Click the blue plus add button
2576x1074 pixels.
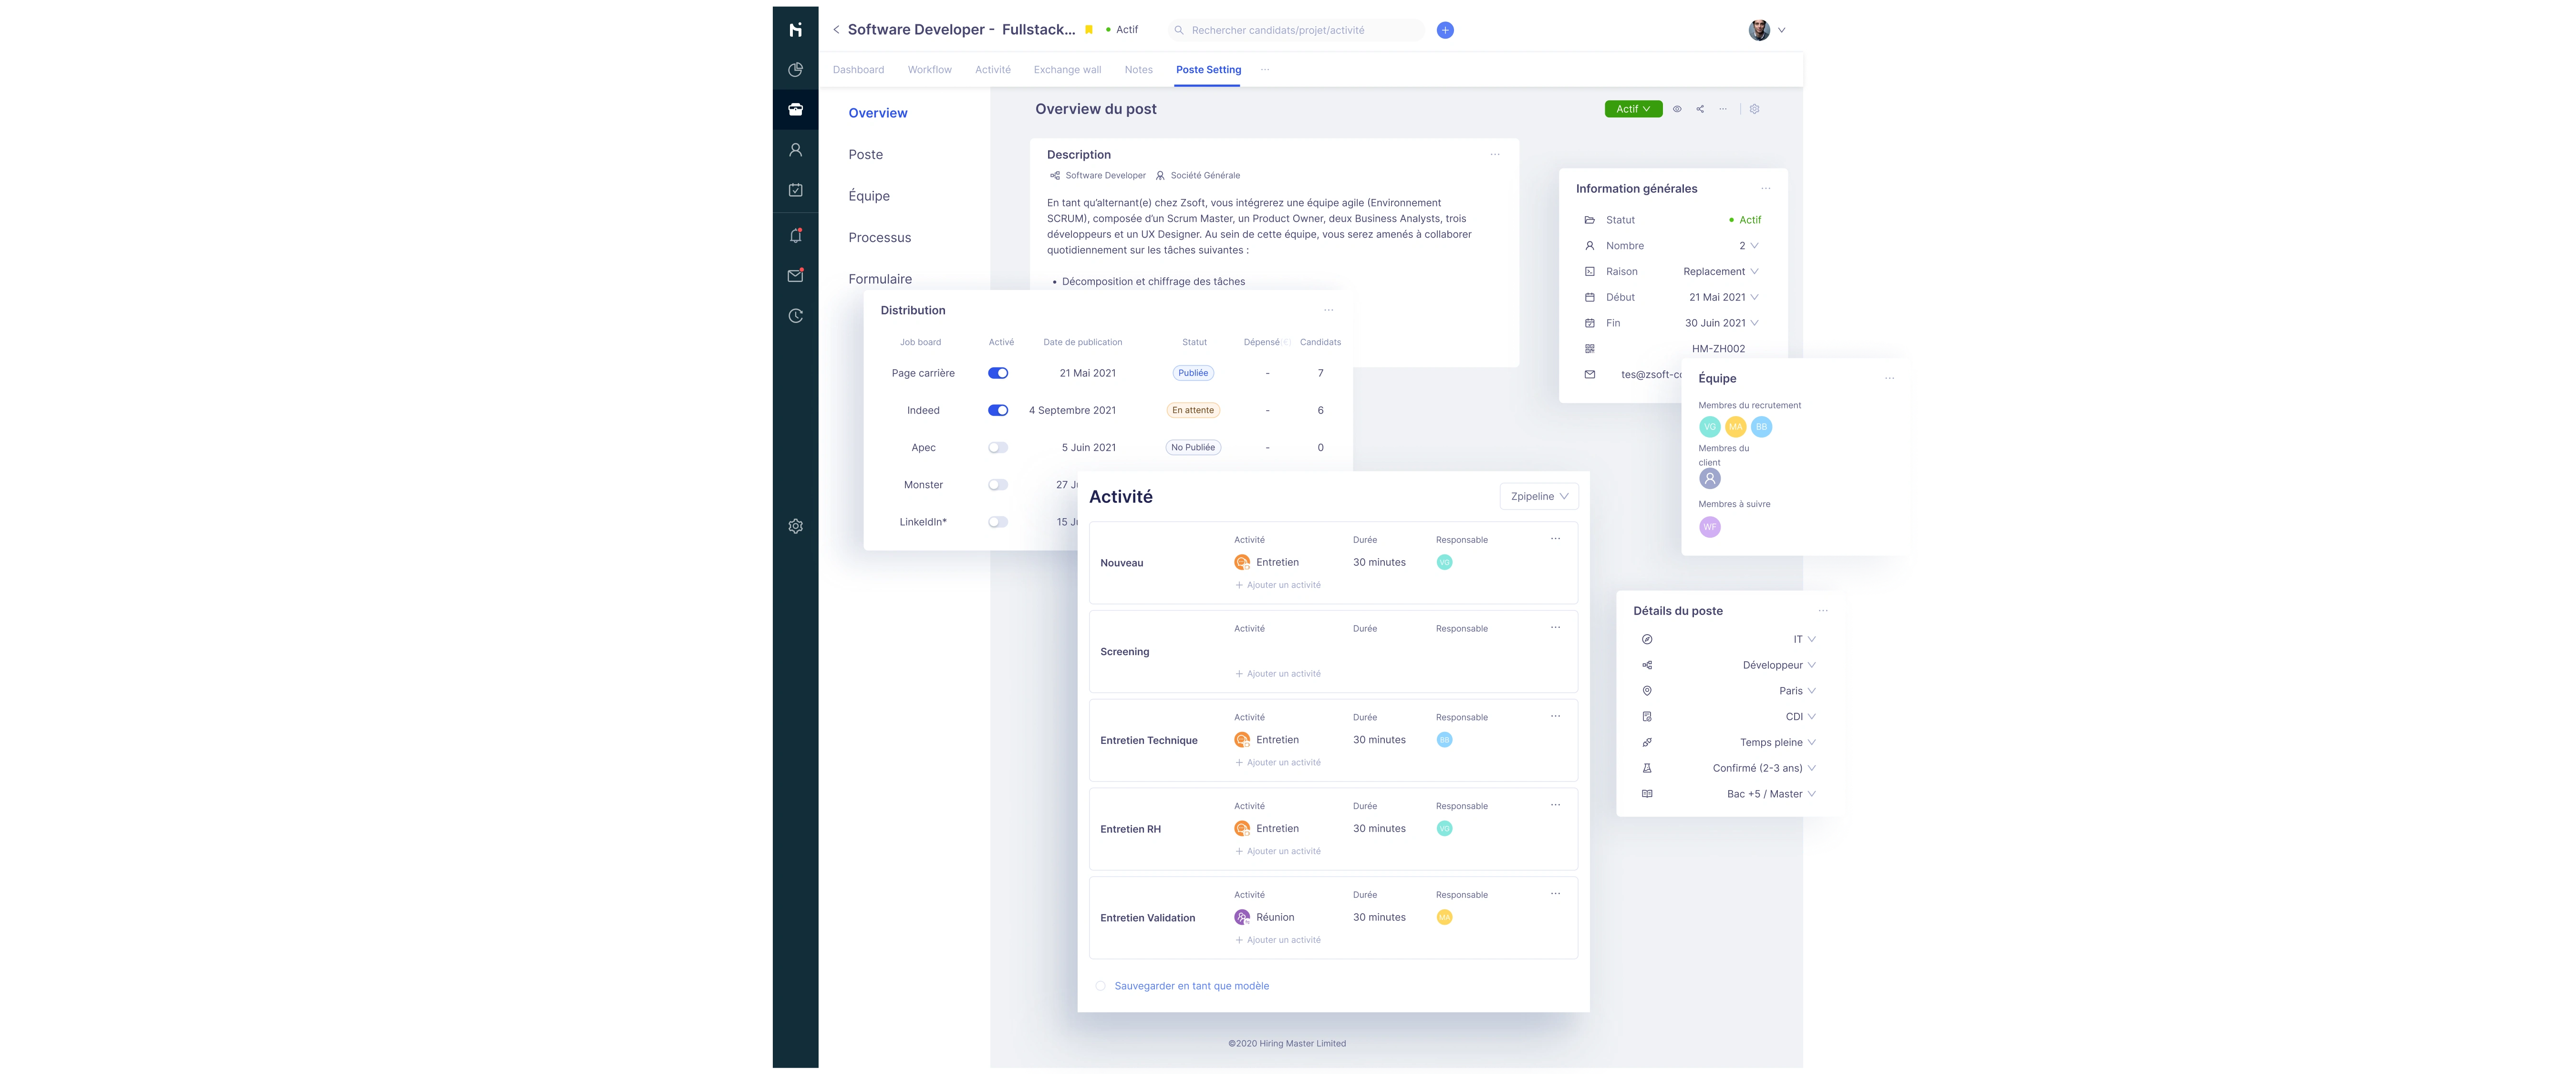coord(1445,30)
